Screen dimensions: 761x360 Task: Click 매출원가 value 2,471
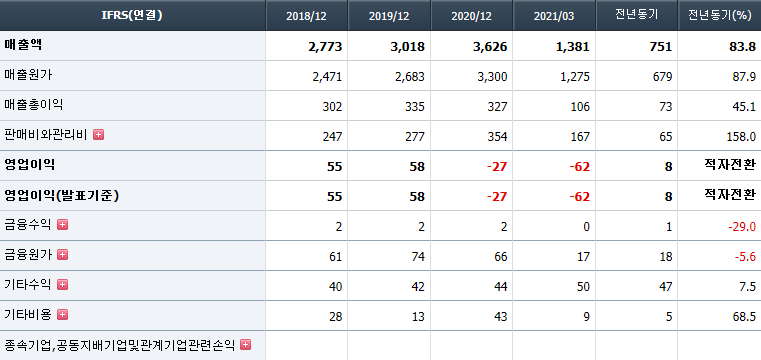327,77
